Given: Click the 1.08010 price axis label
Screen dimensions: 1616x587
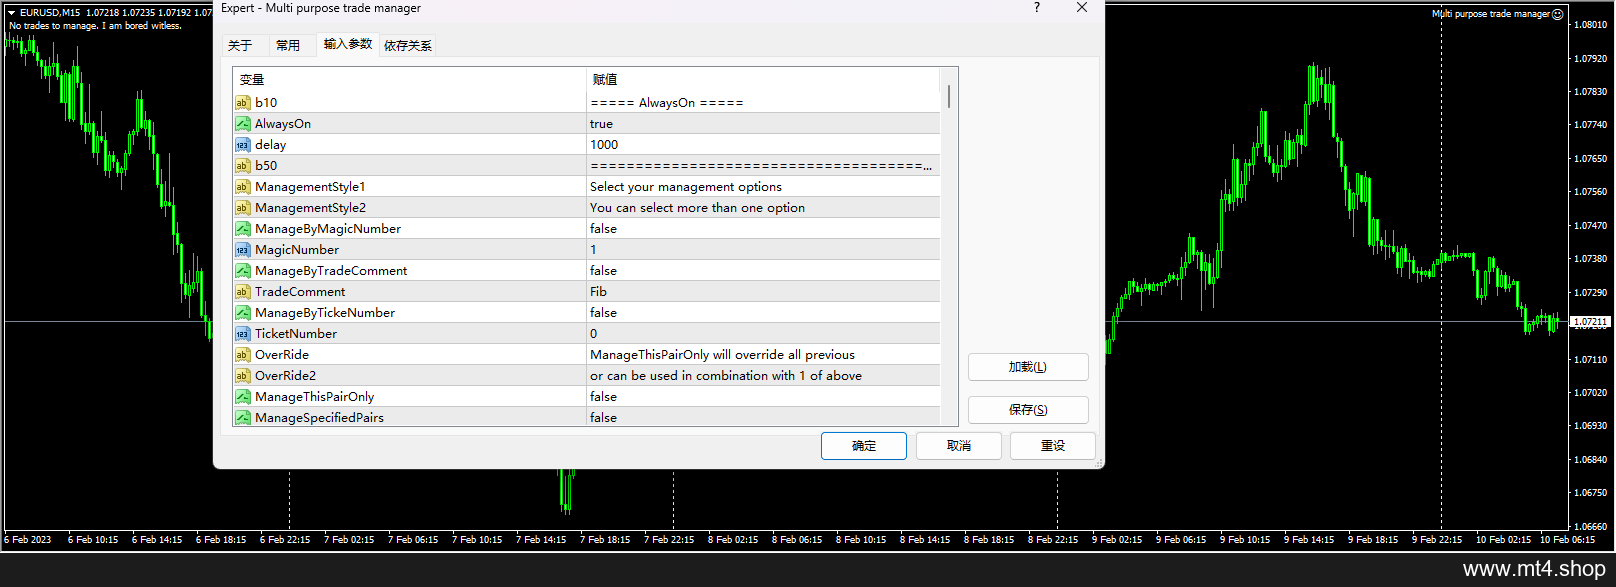Looking at the screenshot, I should (x=1590, y=25).
